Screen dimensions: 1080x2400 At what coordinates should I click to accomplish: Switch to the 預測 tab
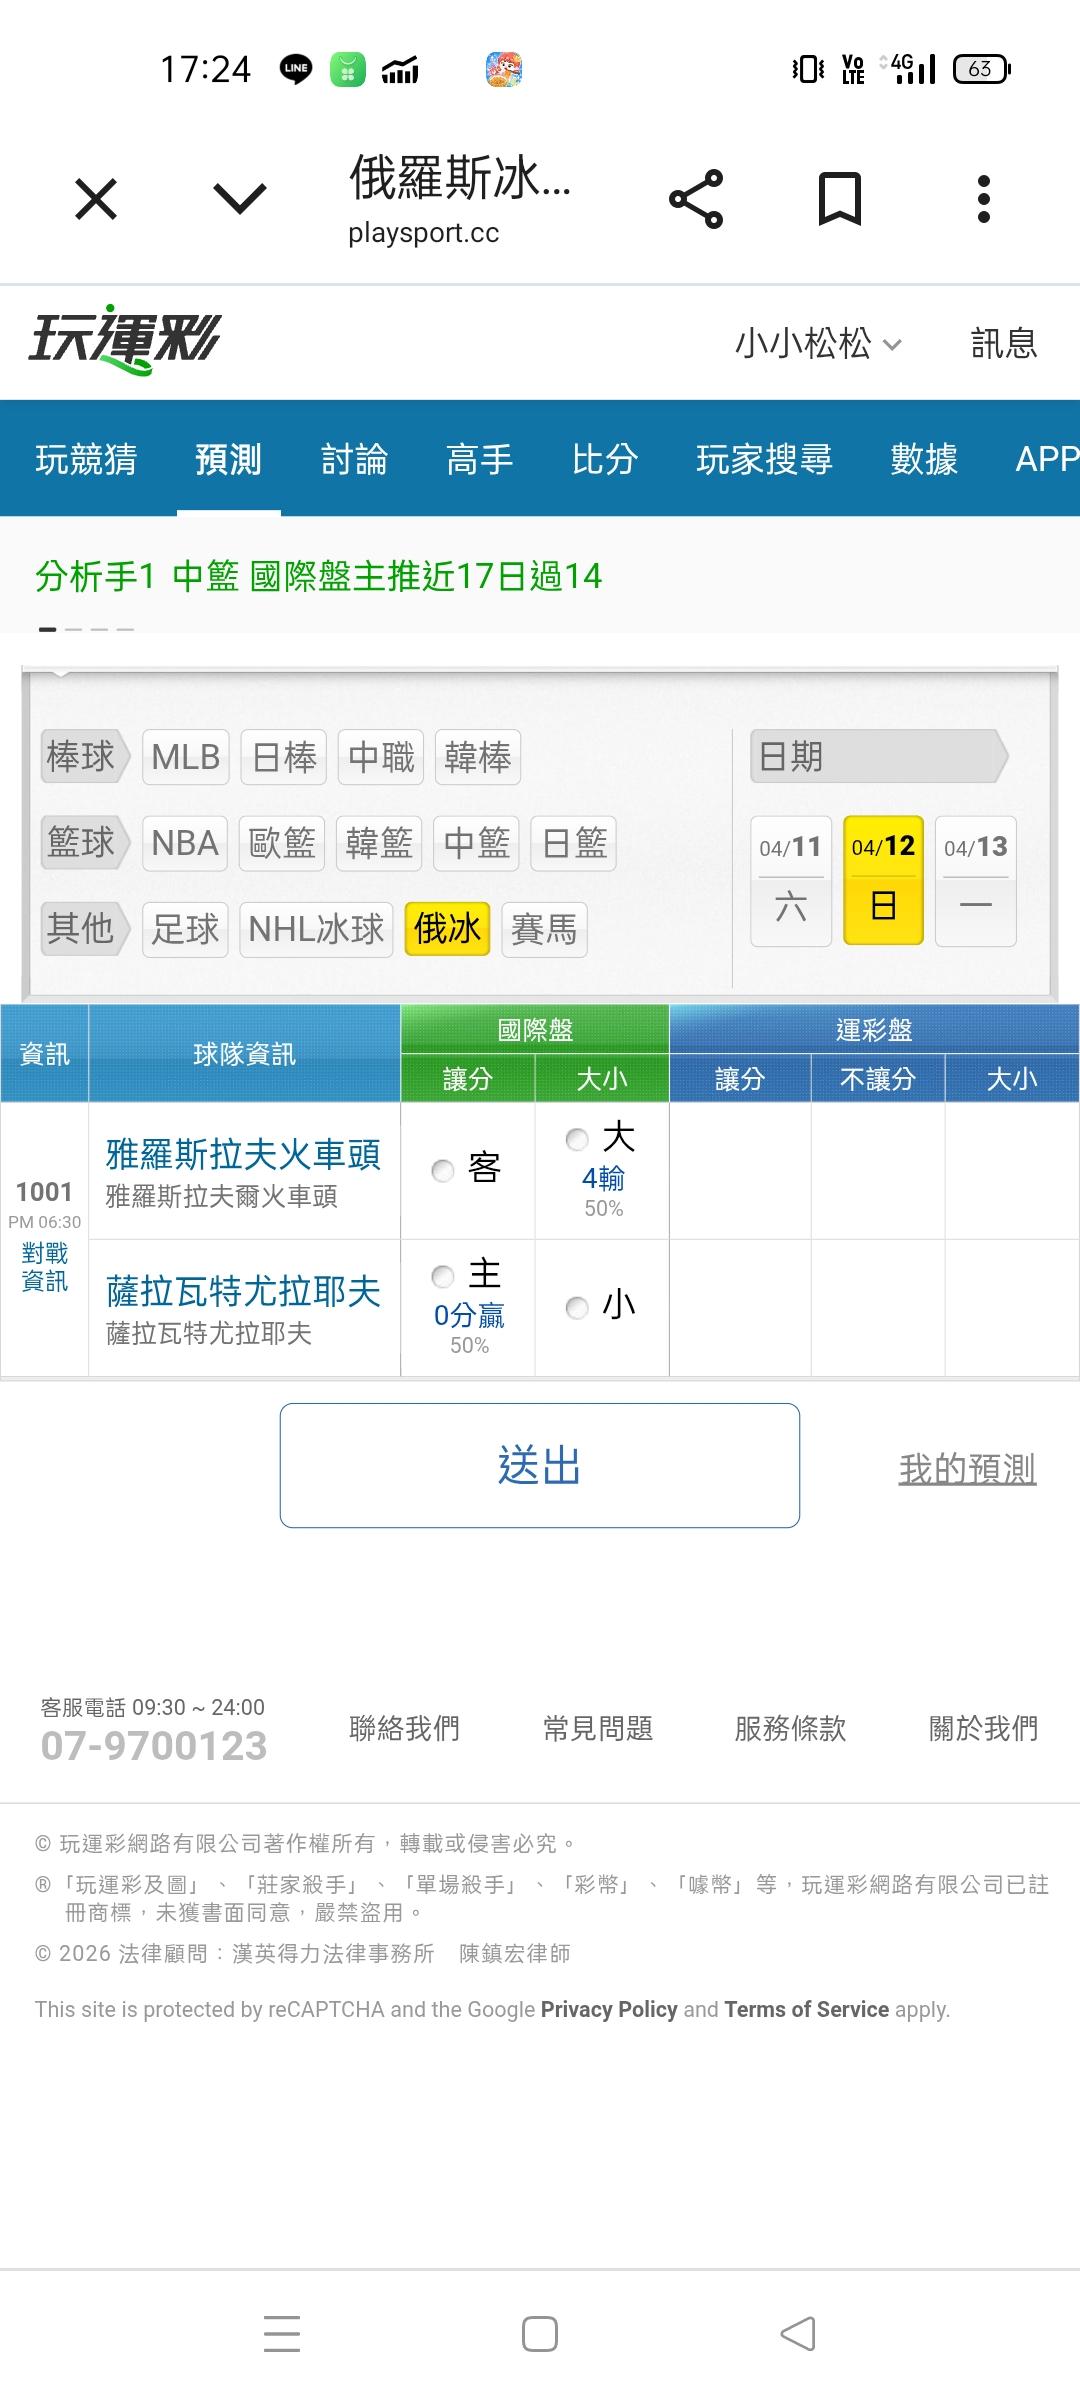tap(228, 459)
